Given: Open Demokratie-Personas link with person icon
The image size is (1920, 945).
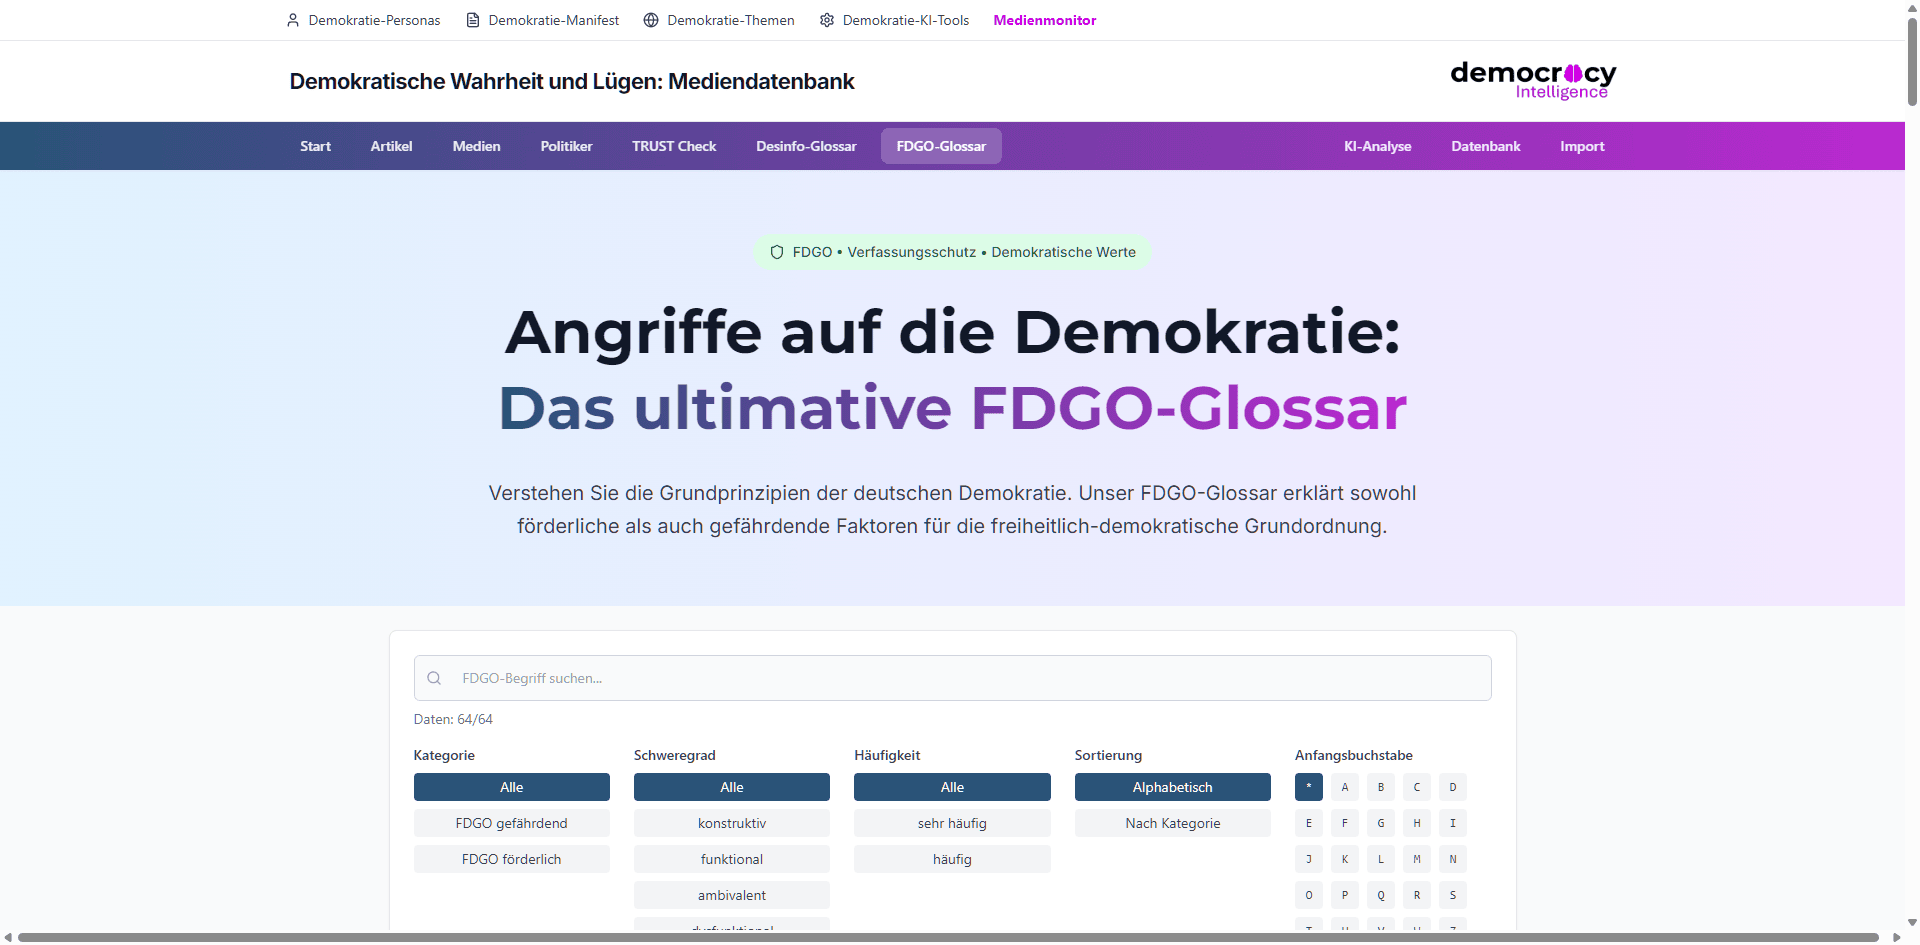Looking at the screenshot, I should pos(363,20).
